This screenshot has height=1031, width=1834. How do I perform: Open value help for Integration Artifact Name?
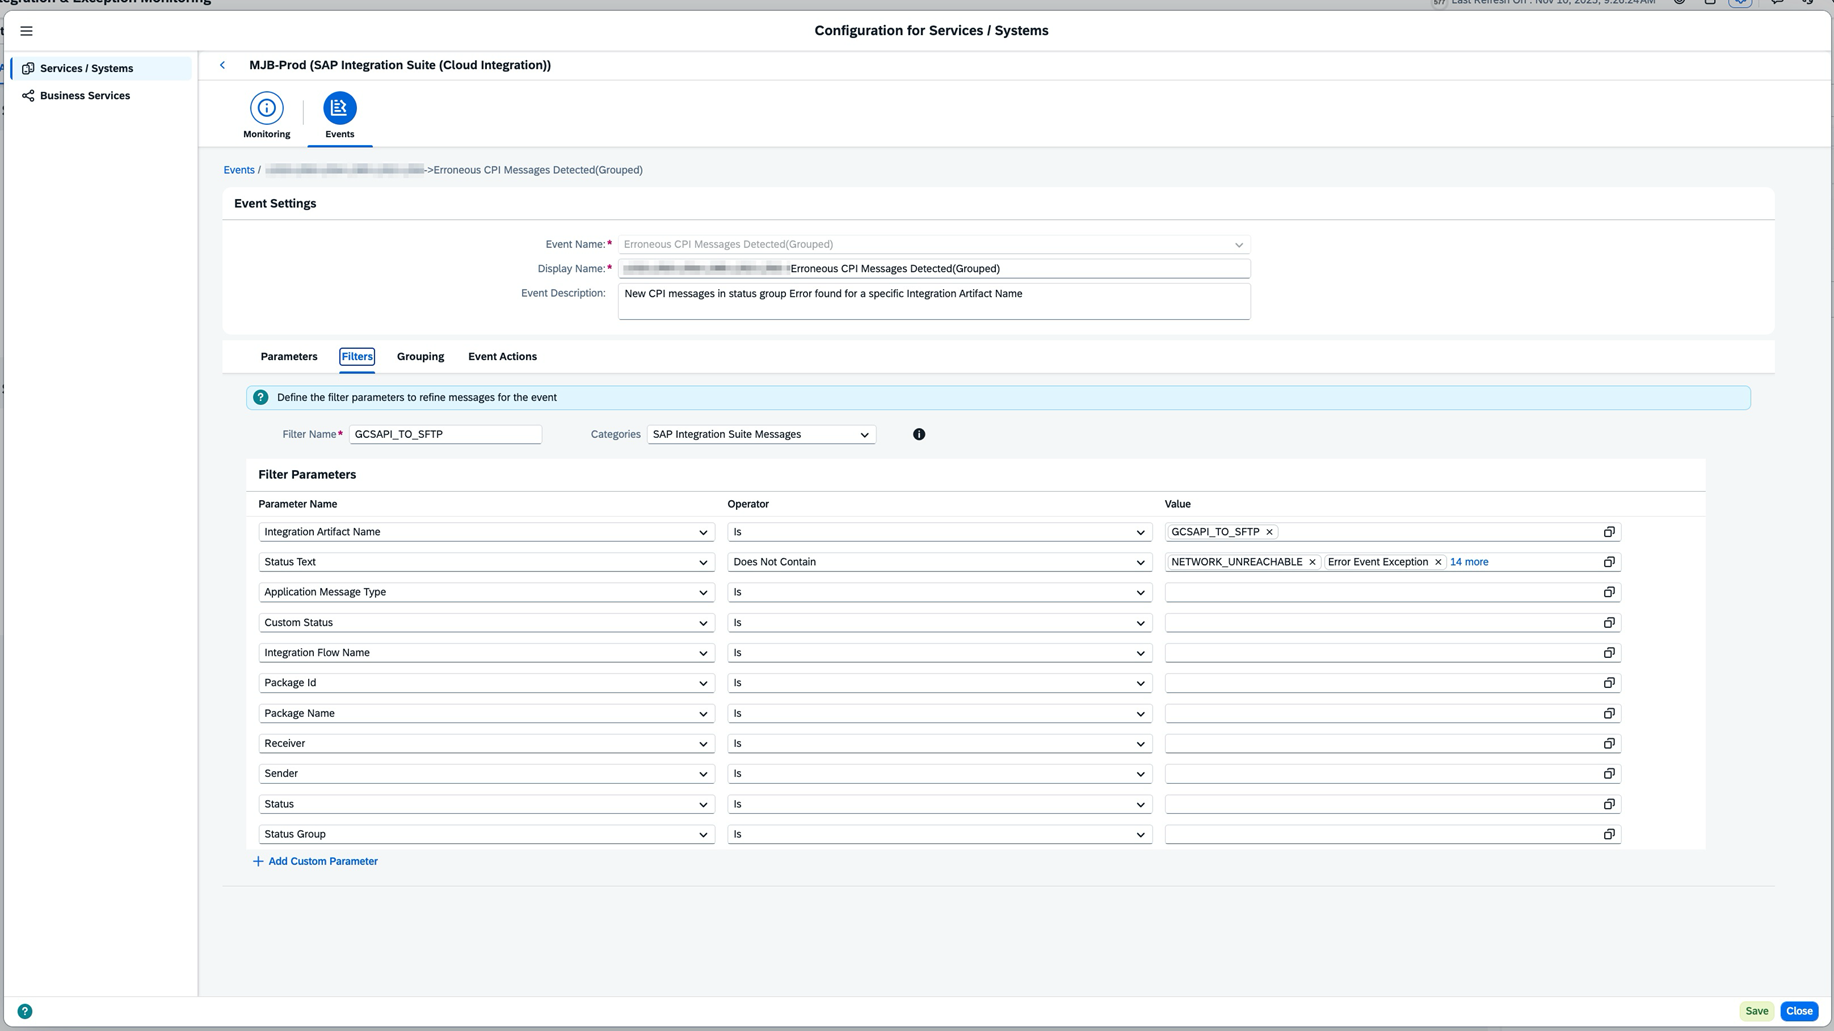click(1608, 532)
